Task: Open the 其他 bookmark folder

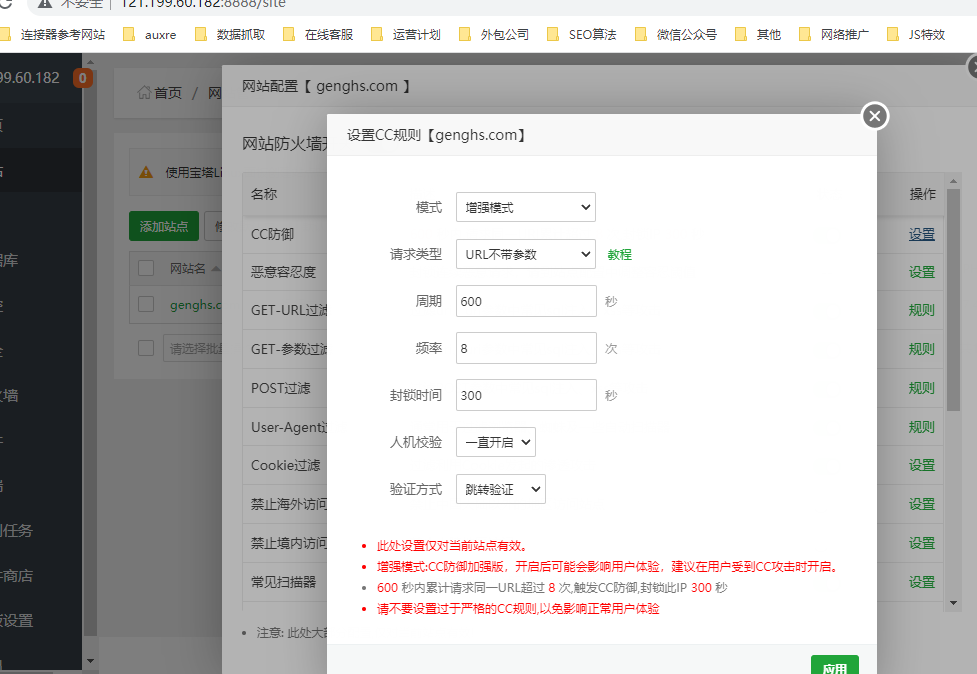Action: tap(758, 35)
